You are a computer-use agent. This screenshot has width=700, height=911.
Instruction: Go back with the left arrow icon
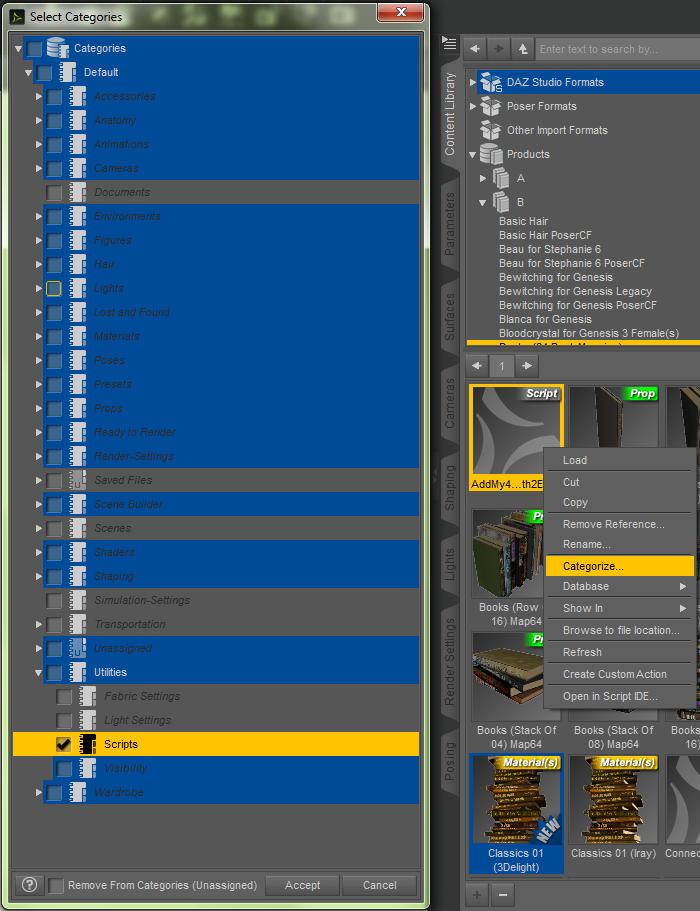[475, 49]
